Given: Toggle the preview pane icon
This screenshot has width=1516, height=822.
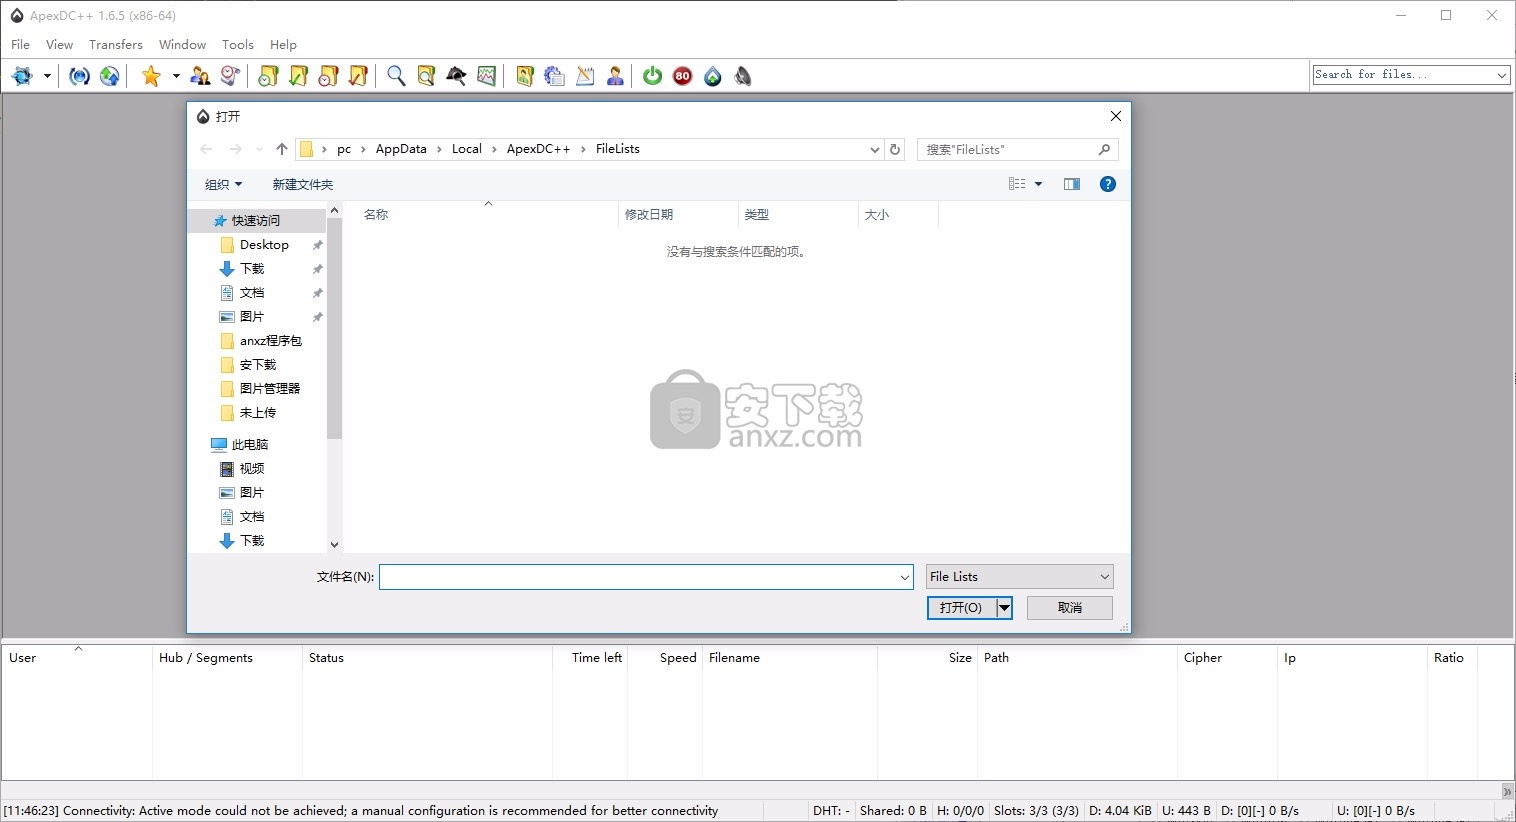Looking at the screenshot, I should (1072, 184).
